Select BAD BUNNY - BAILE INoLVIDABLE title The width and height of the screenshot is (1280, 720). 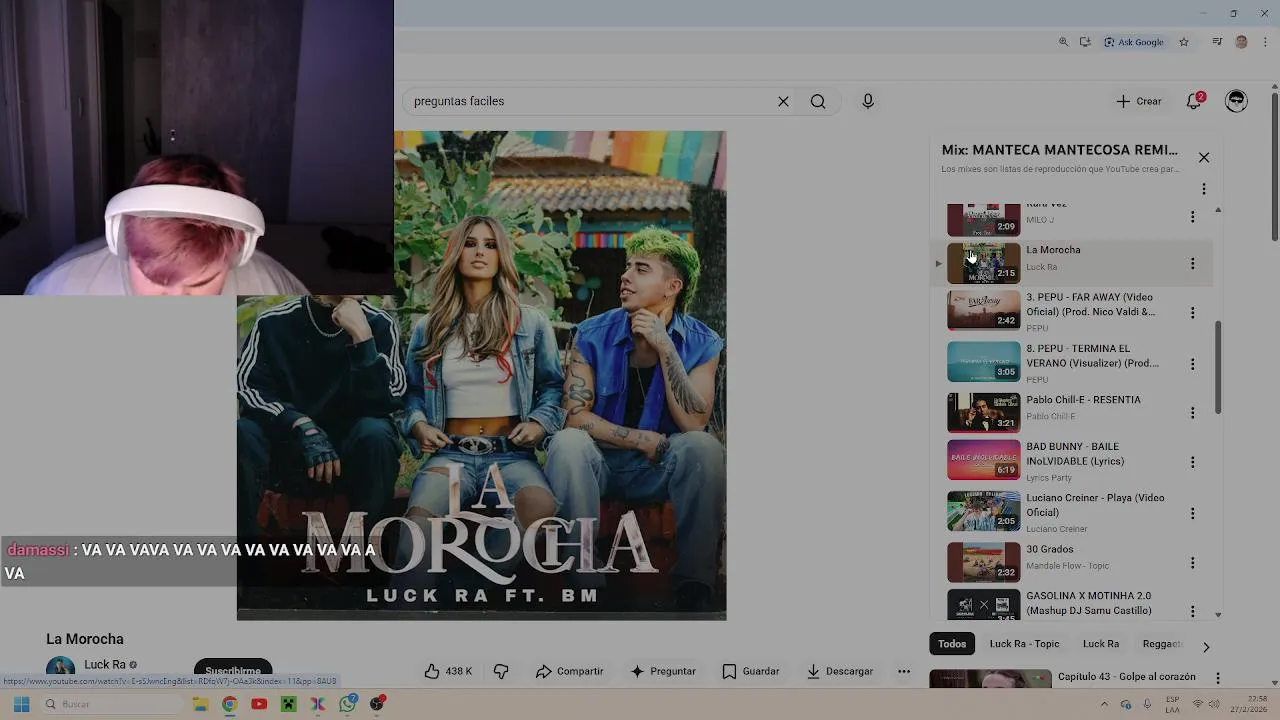[1075, 454]
